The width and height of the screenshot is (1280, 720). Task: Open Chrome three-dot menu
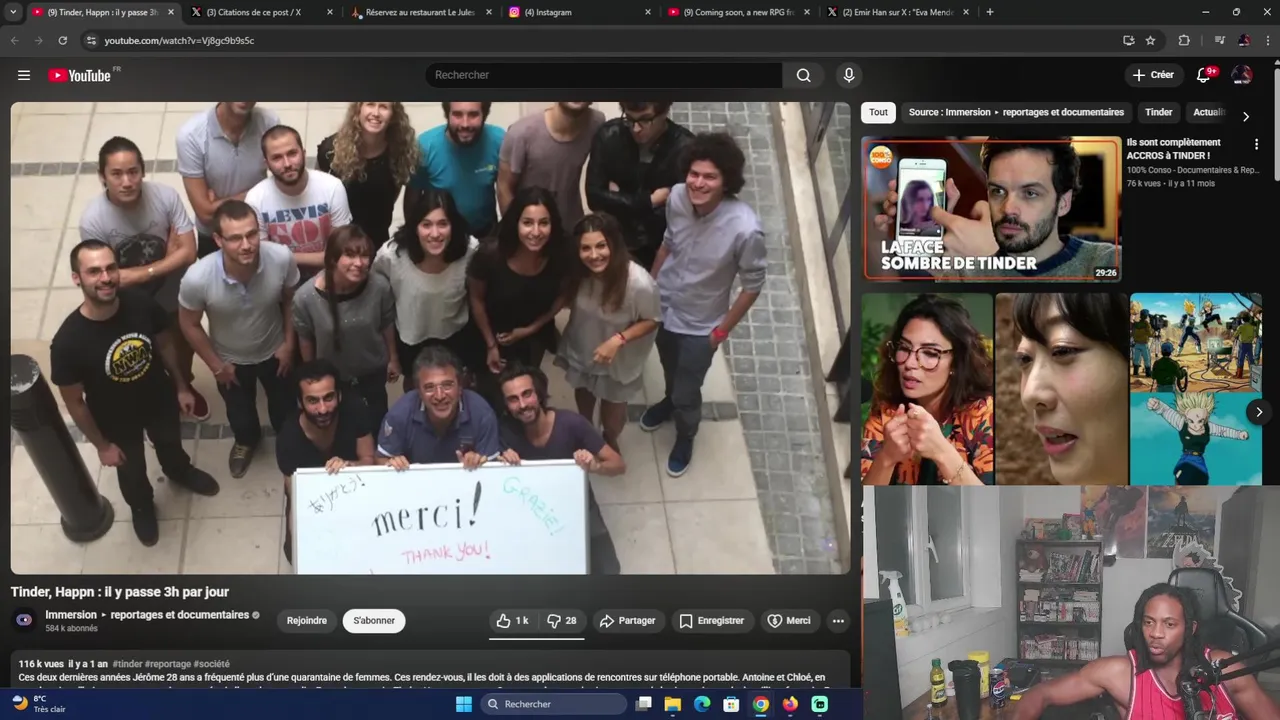pyautogui.click(x=1267, y=40)
